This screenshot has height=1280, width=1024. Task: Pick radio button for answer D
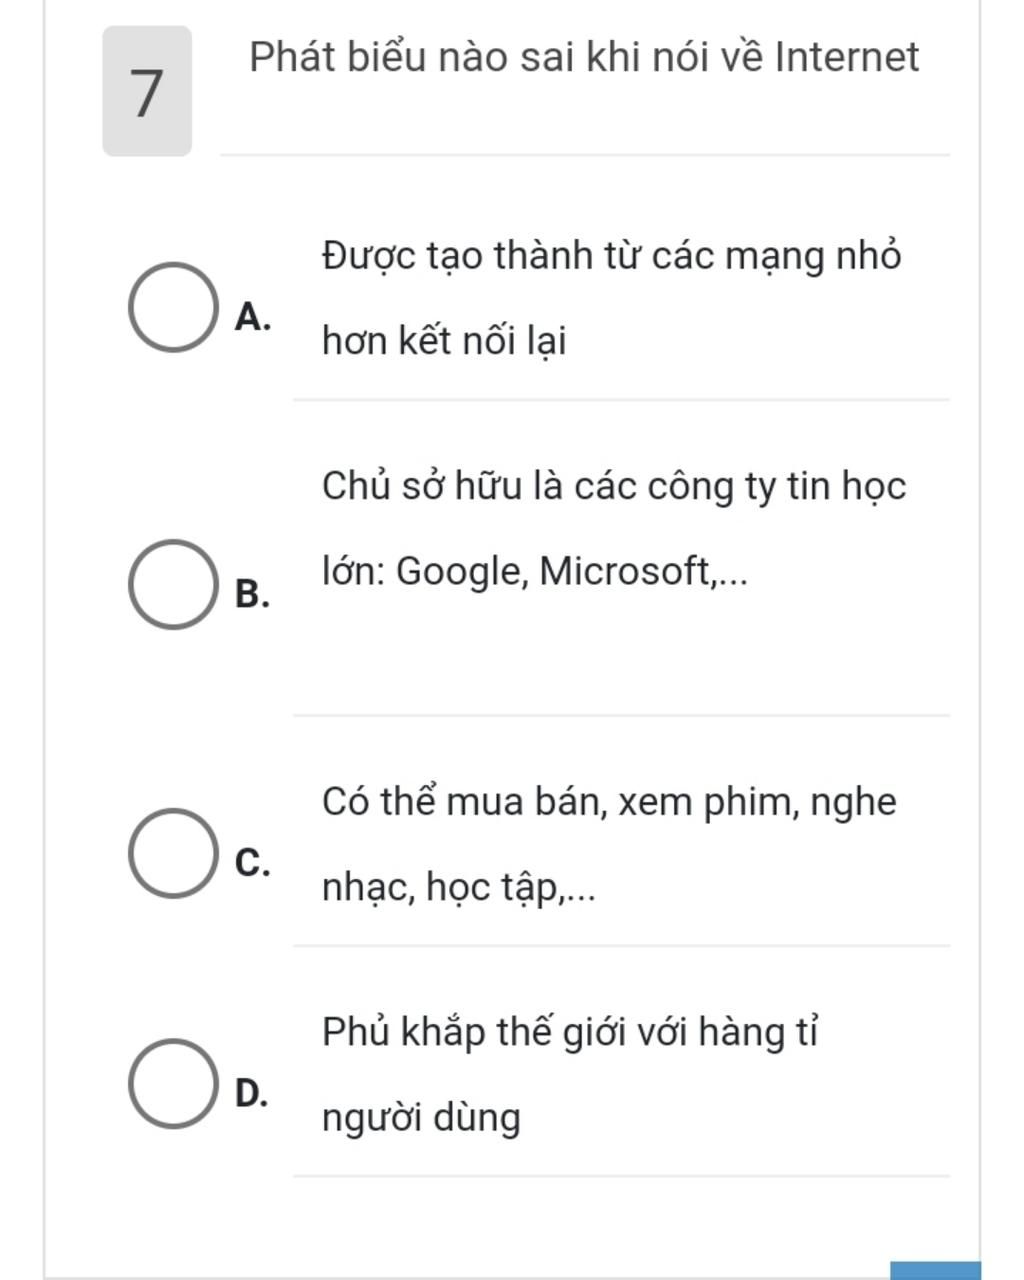tap(173, 1083)
